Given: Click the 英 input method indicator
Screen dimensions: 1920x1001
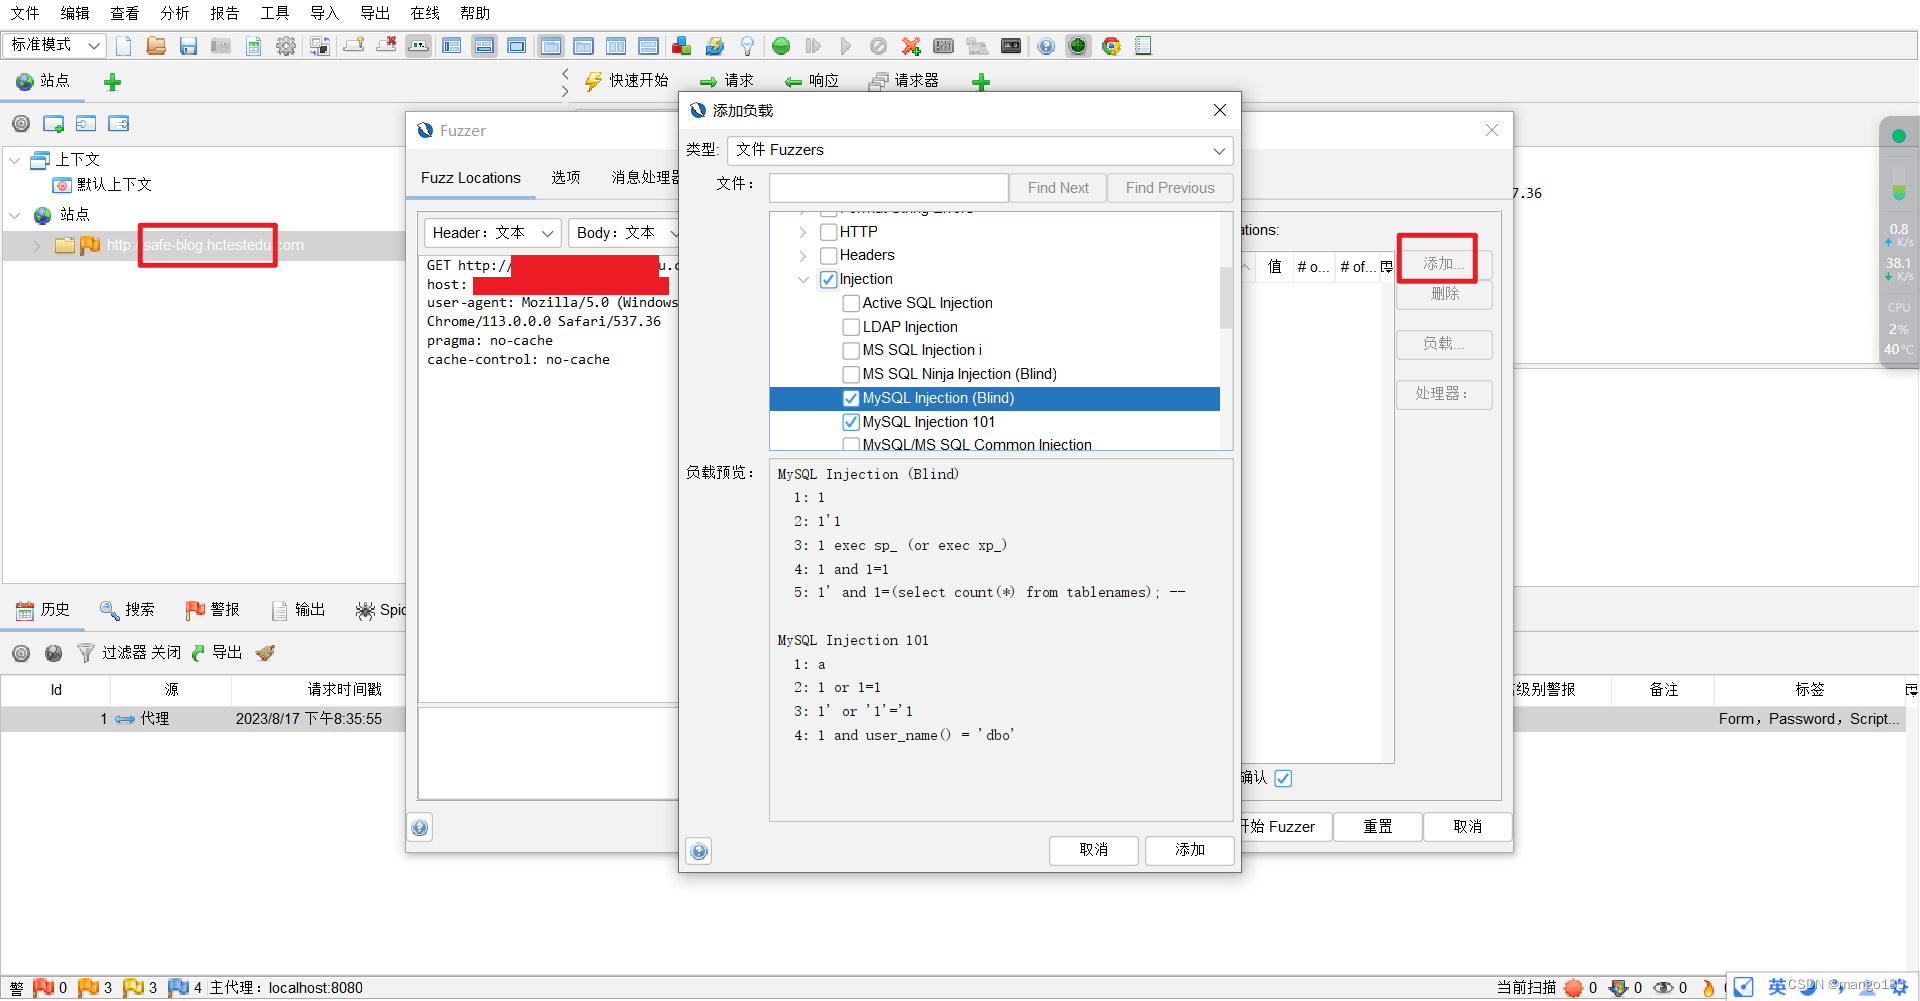Looking at the screenshot, I should click(x=1777, y=987).
